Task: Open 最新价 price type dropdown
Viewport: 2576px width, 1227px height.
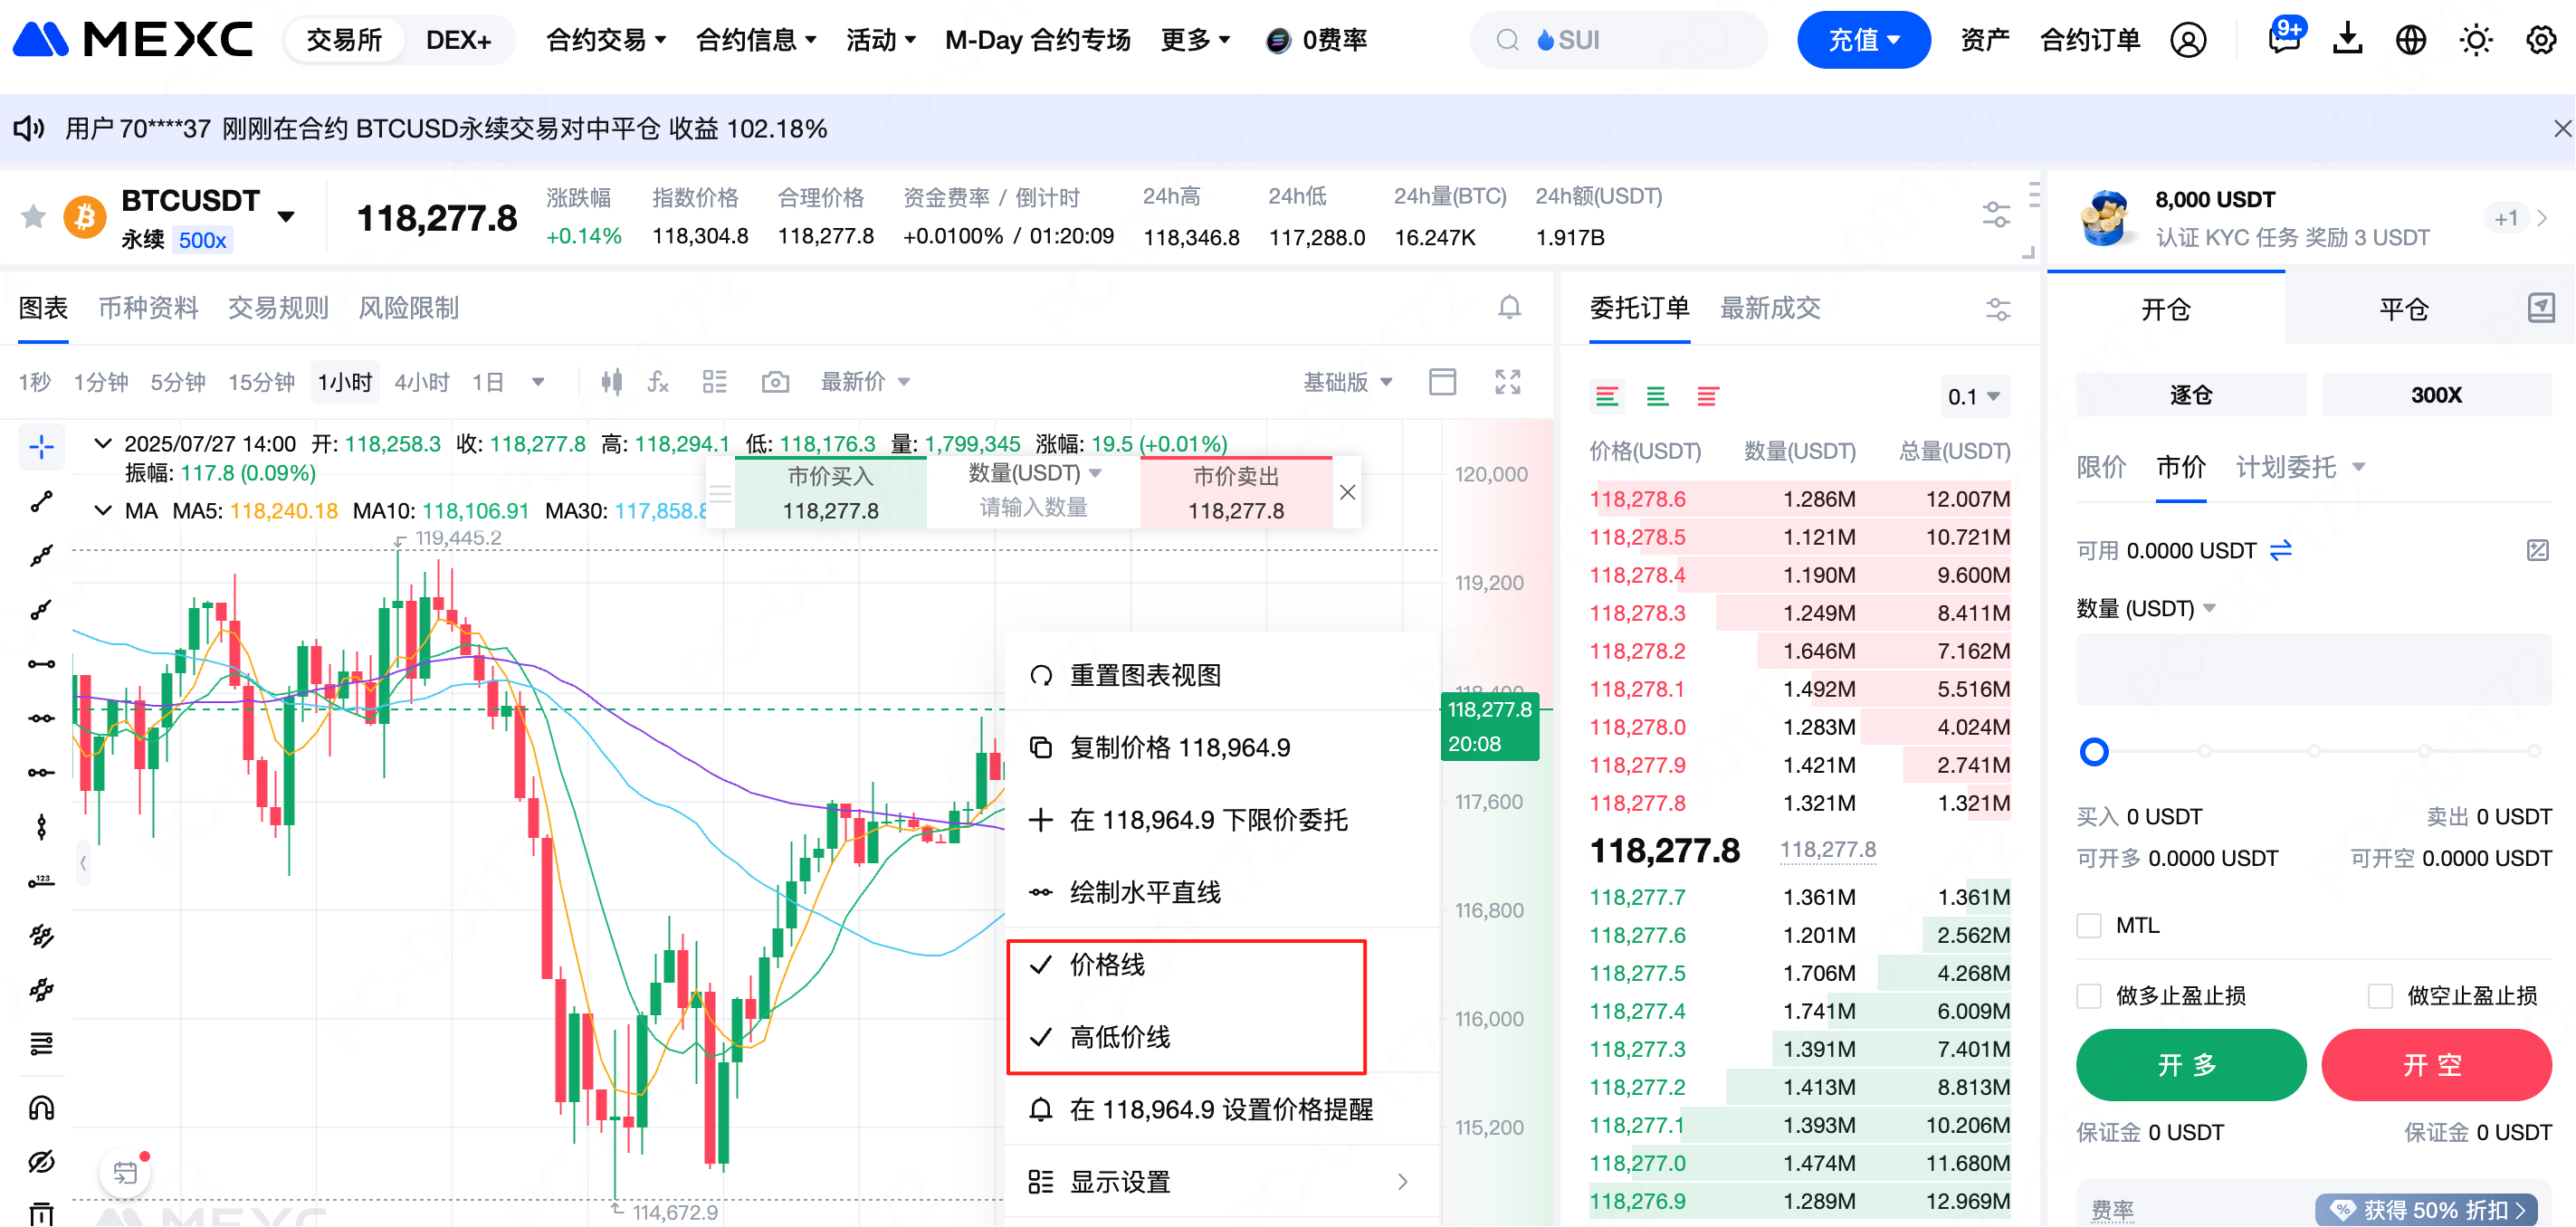Action: [865, 382]
